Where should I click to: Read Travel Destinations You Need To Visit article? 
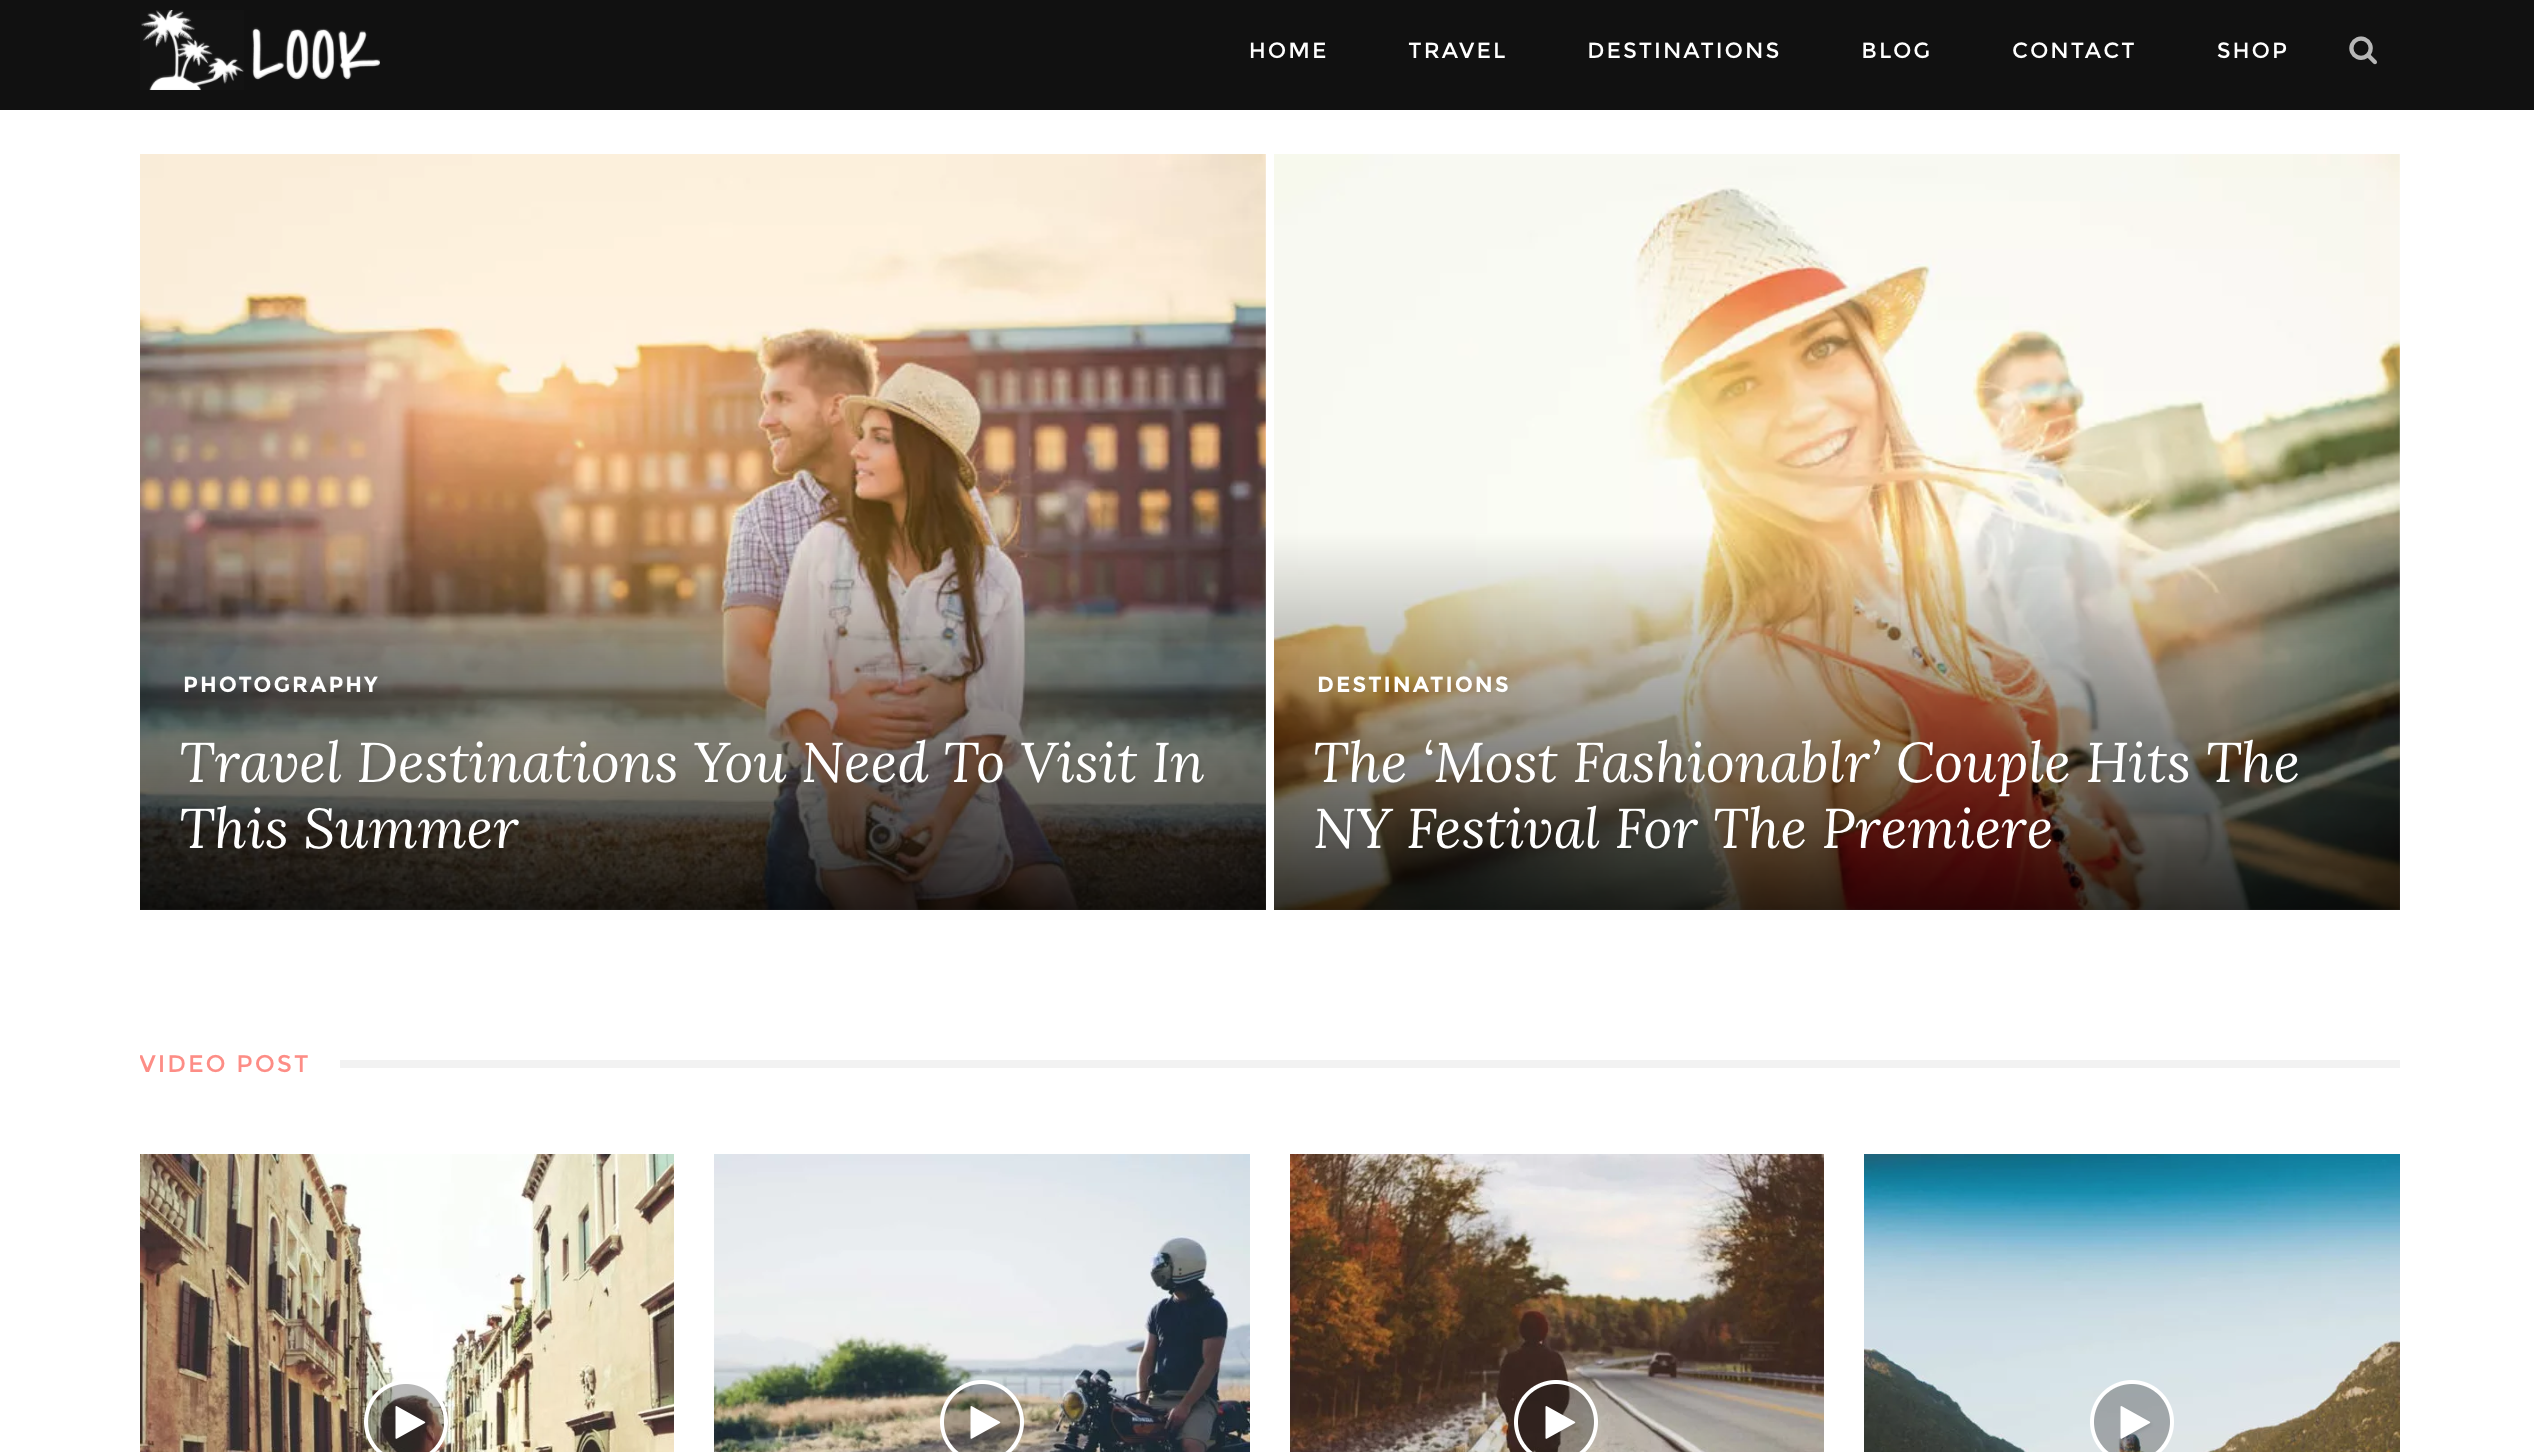pyautogui.click(x=691, y=796)
